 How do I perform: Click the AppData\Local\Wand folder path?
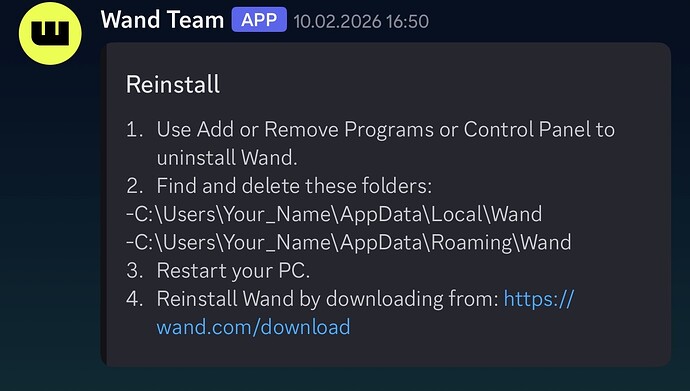click(334, 215)
